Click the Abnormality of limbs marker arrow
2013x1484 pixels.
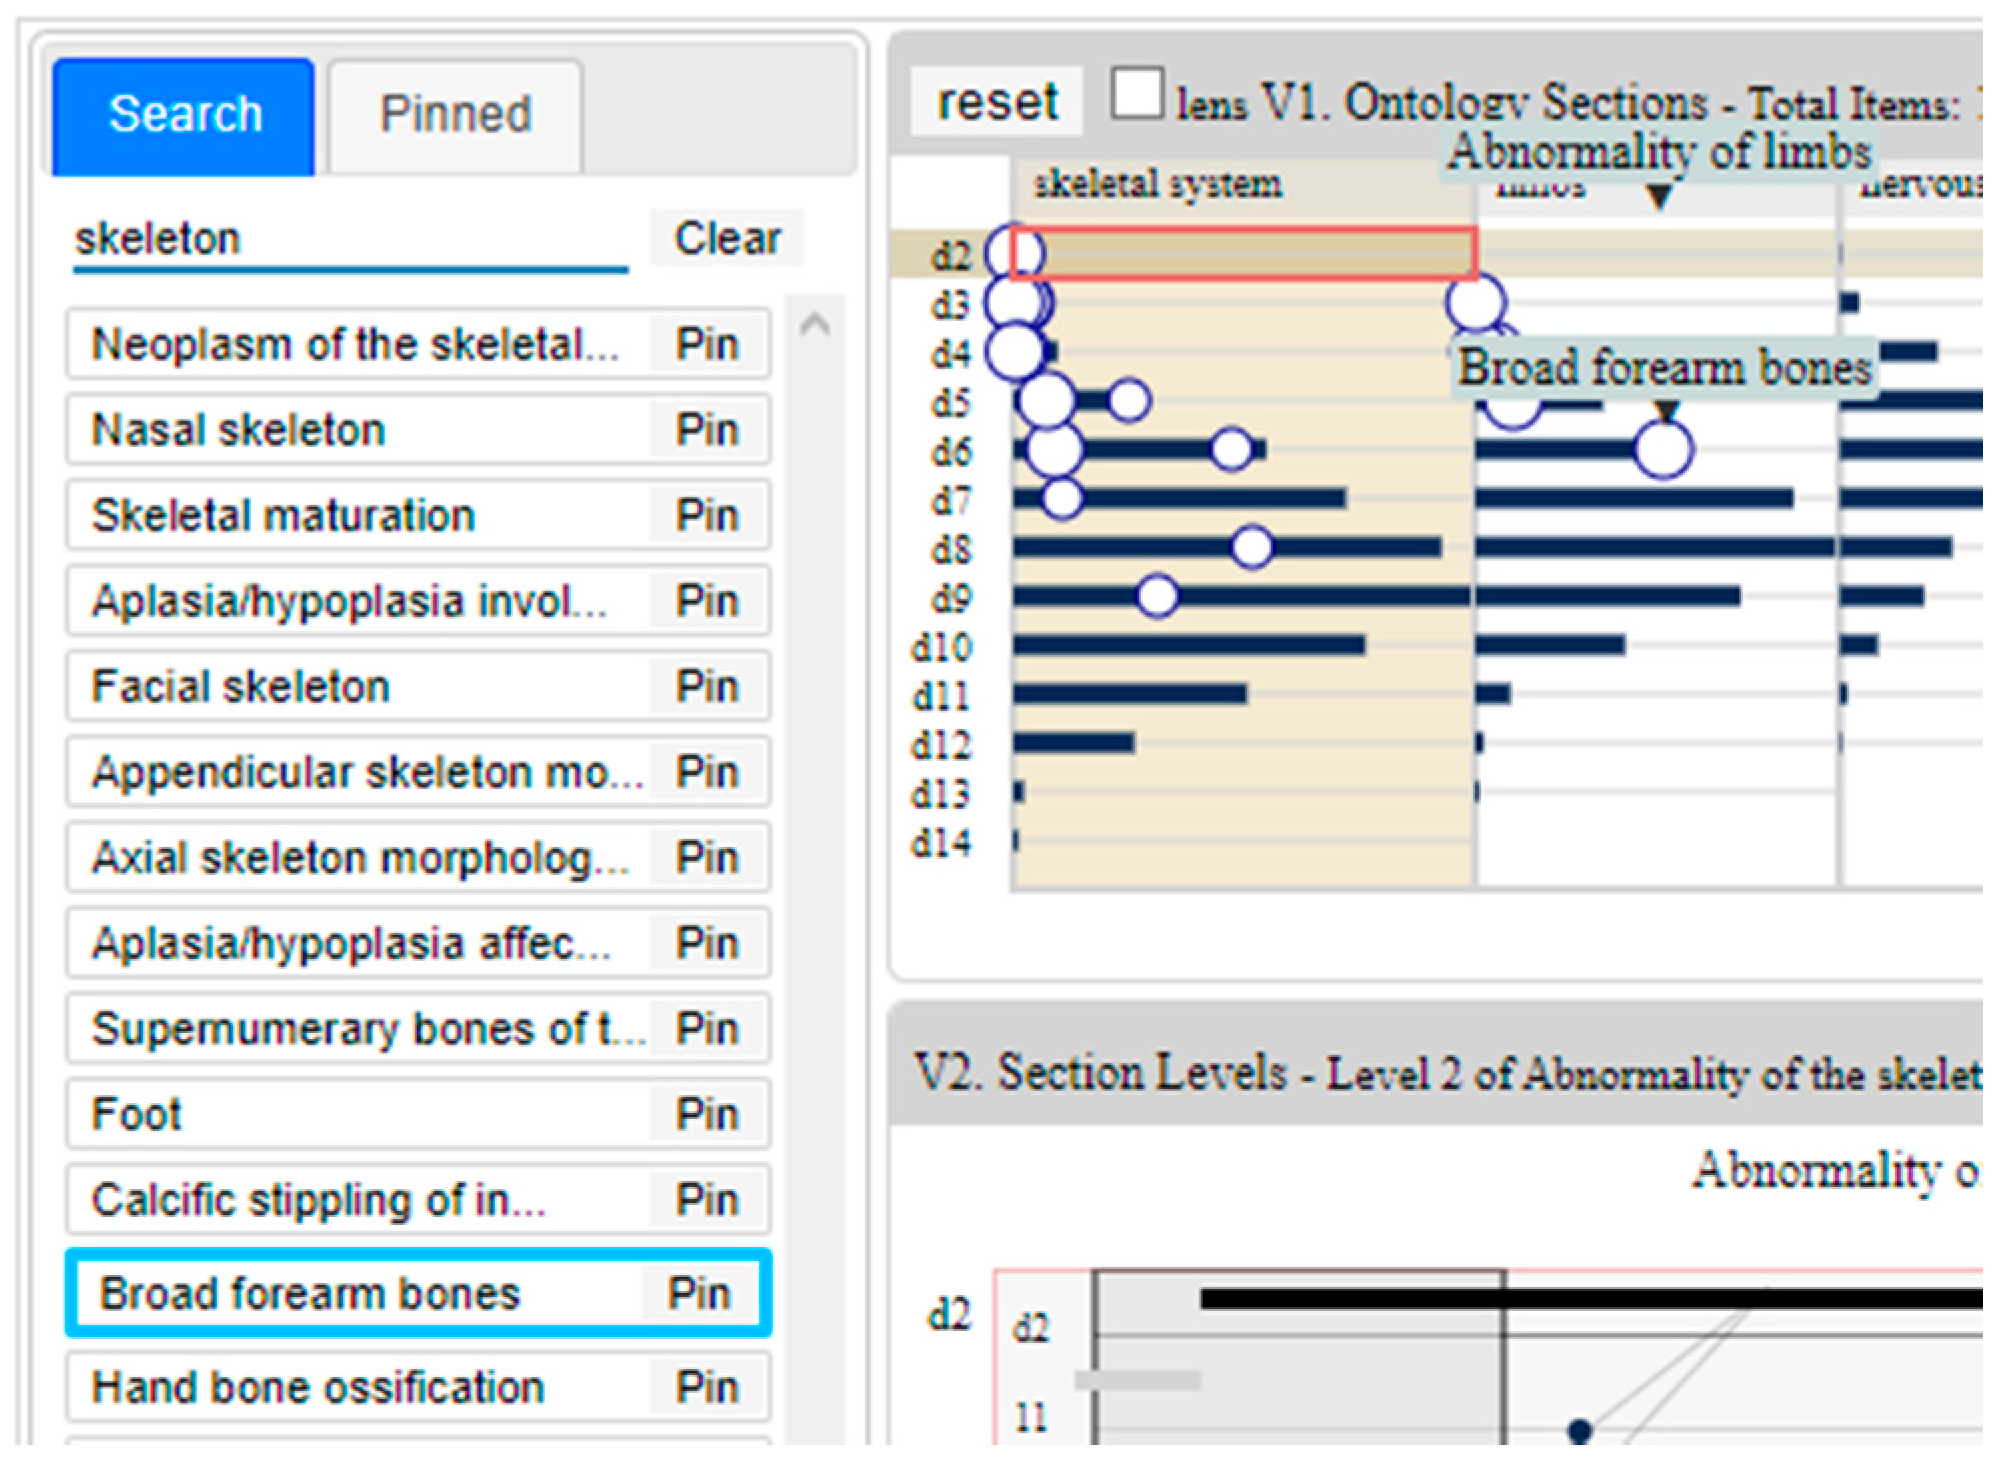click(1659, 196)
